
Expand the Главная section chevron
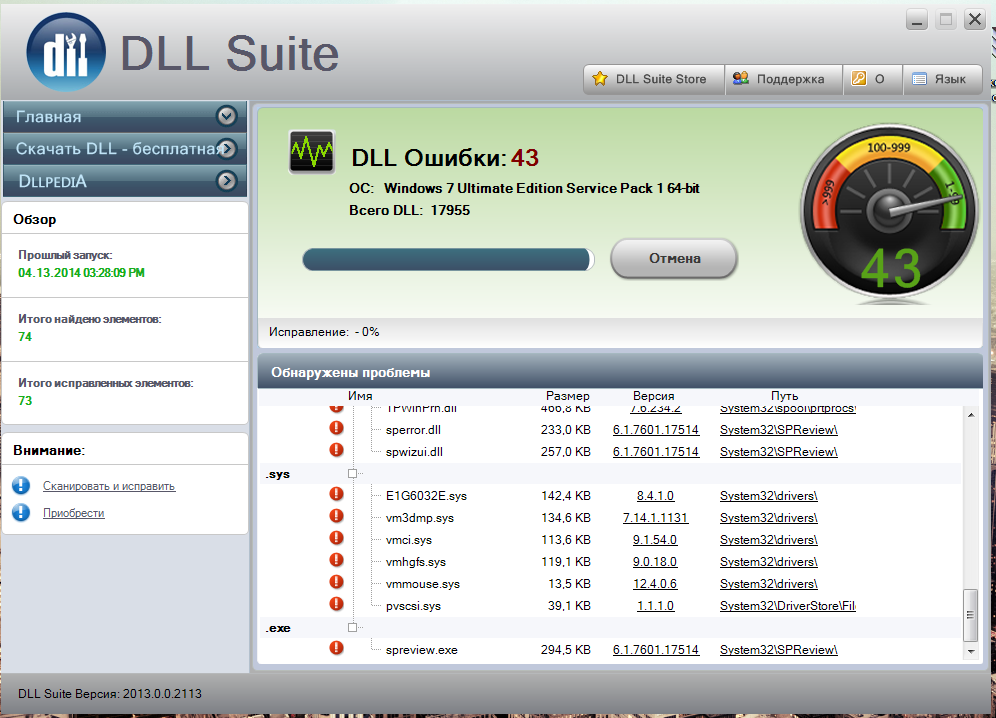[227, 116]
